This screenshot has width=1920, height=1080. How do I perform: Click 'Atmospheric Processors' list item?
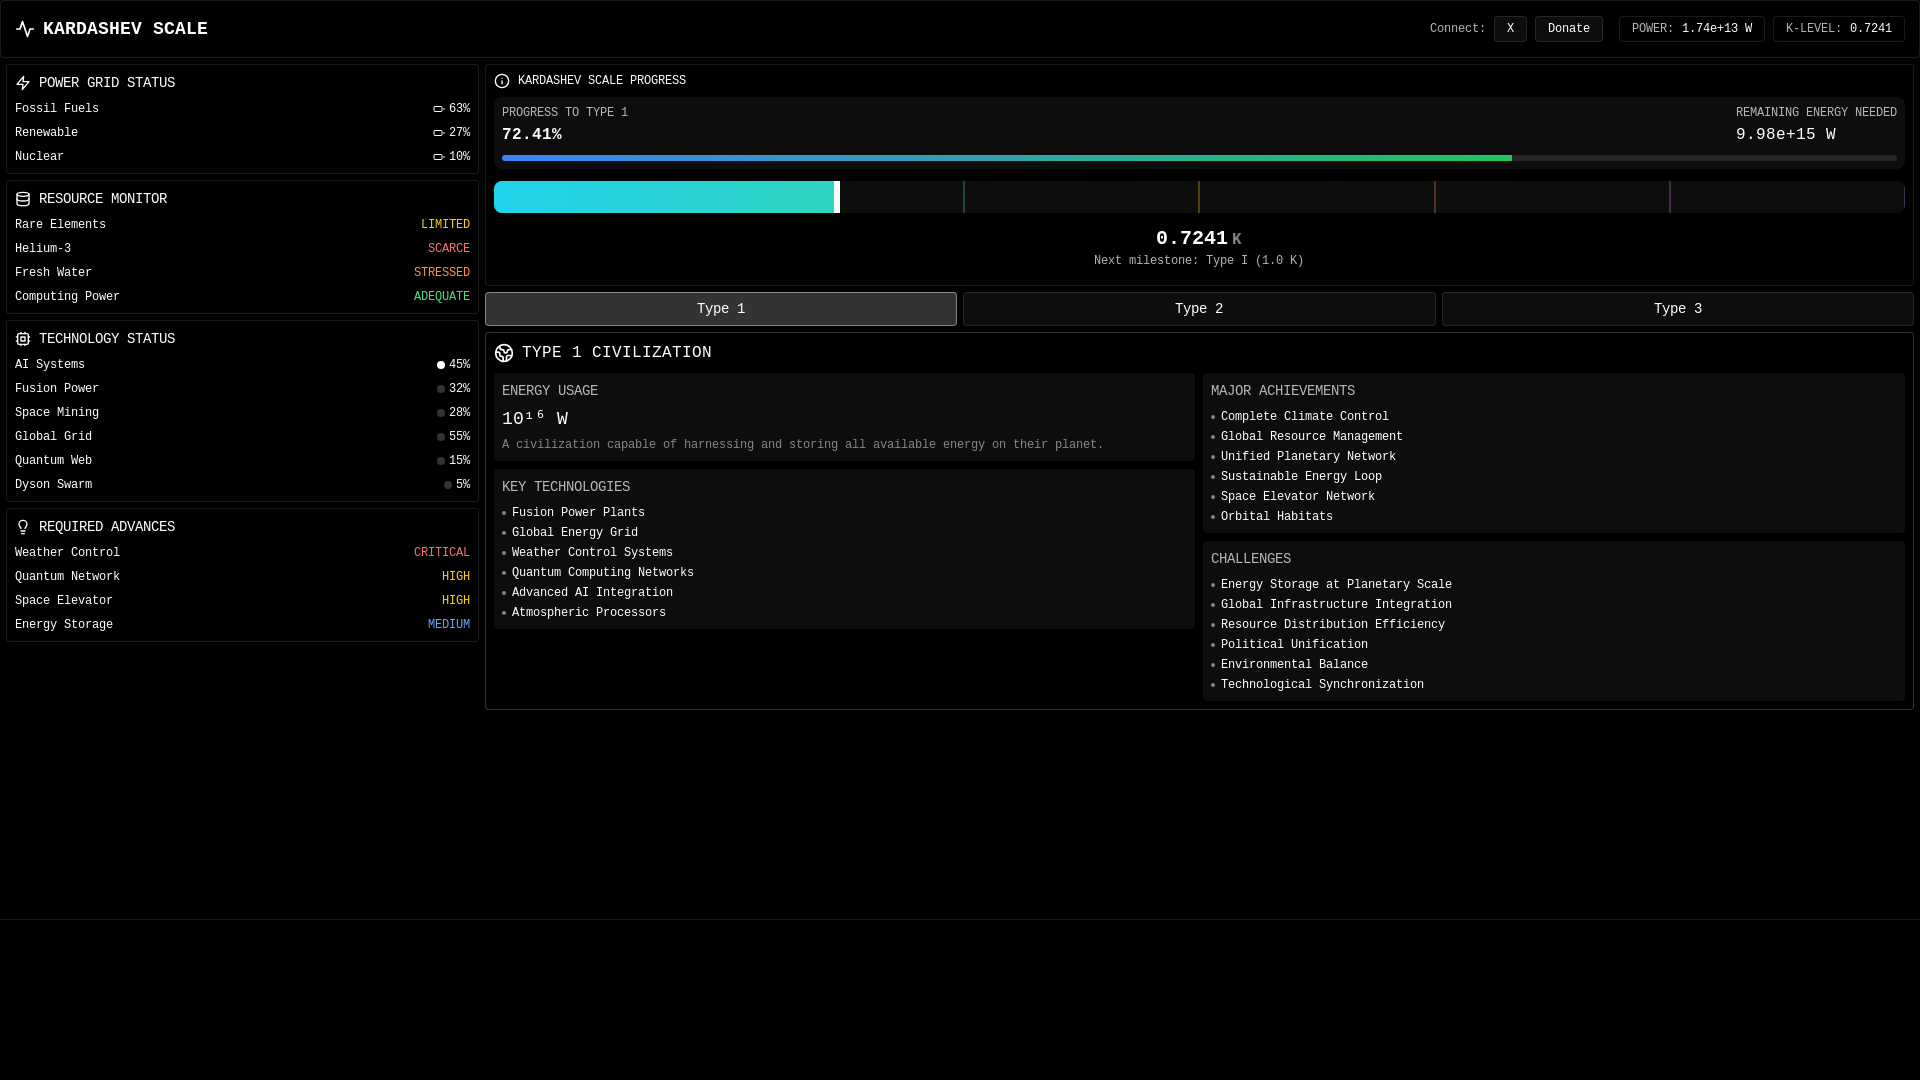pyautogui.click(x=589, y=613)
